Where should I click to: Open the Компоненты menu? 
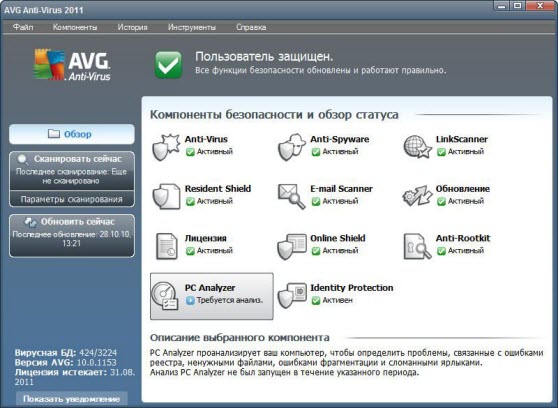pyautogui.click(x=75, y=27)
